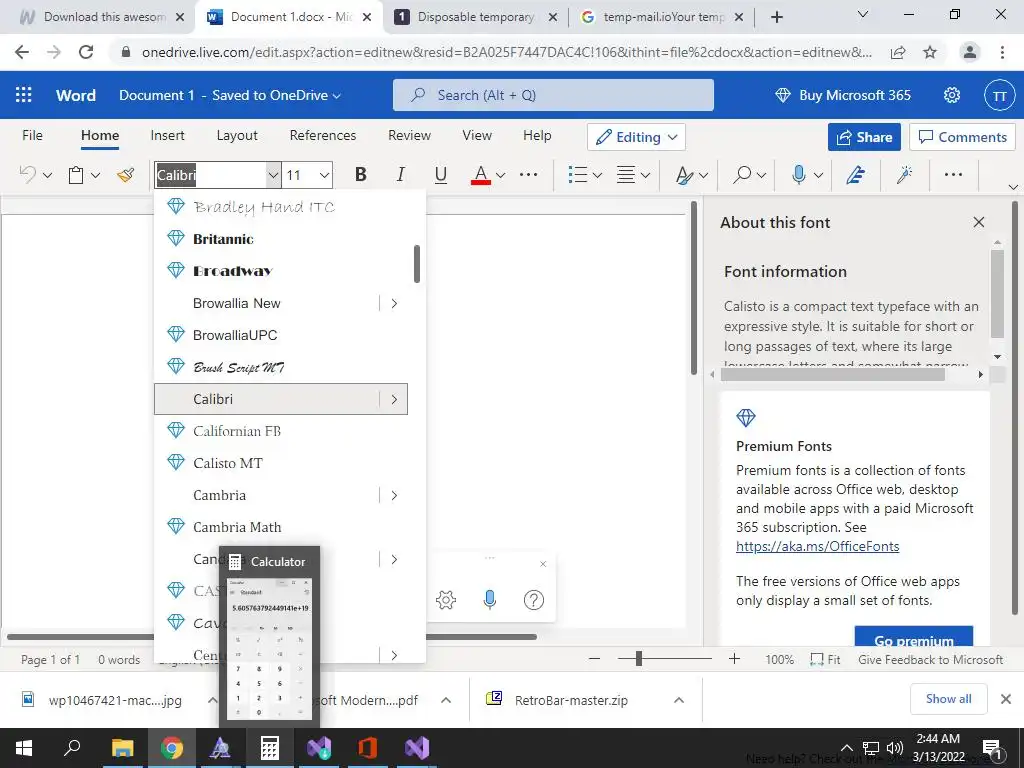Switch to the Review tab

[x=409, y=135]
